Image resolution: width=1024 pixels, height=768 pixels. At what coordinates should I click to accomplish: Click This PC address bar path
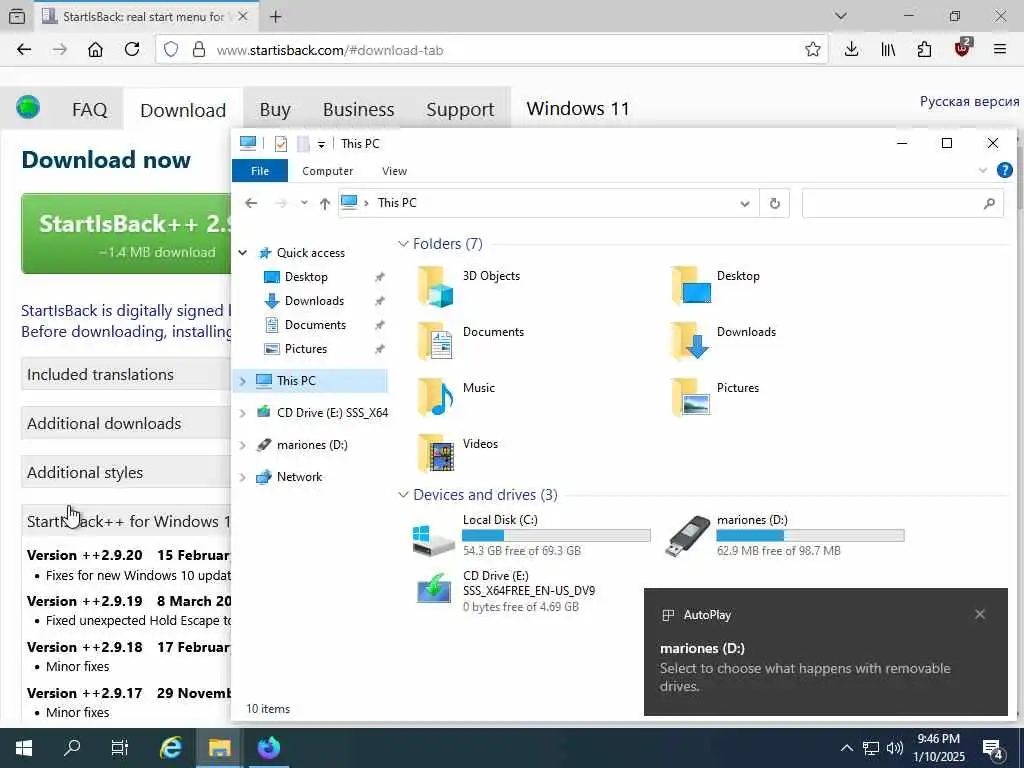coord(397,202)
